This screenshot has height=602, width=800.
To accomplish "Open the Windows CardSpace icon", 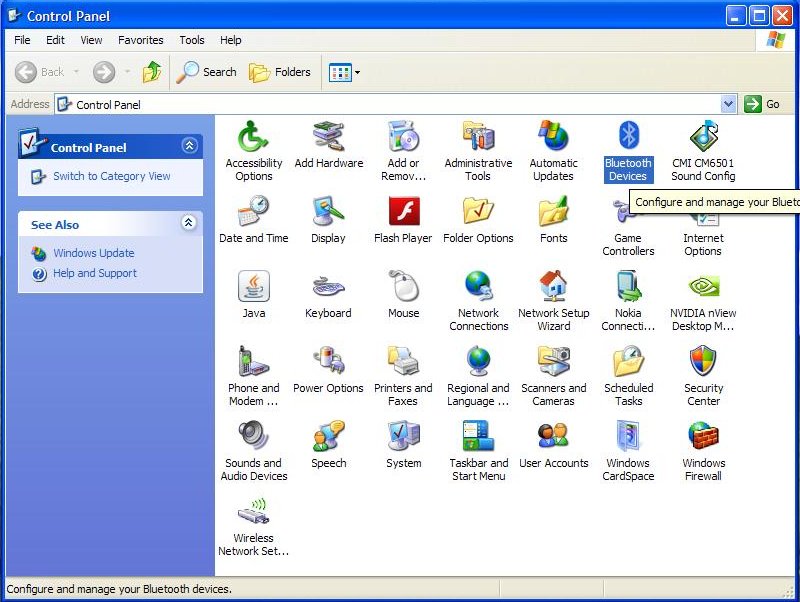I will pos(628,437).
